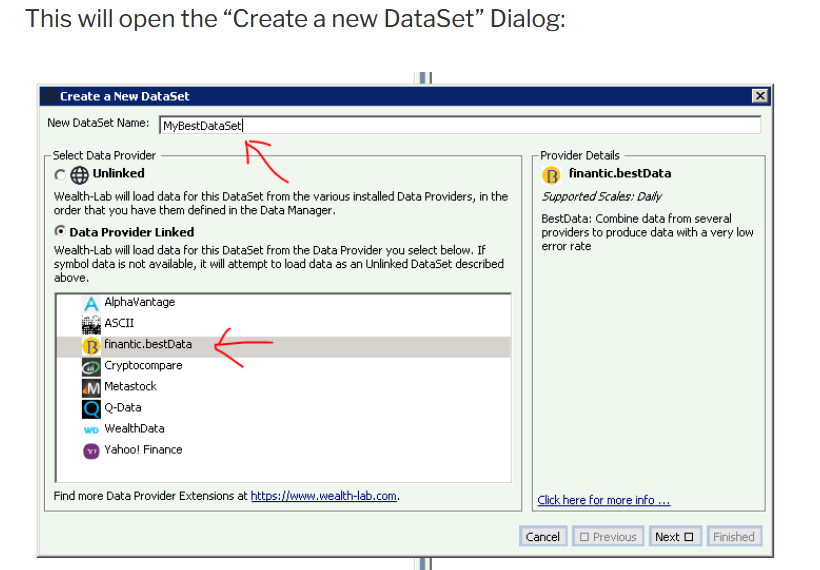Image resolution: width=820 pixels, height=570 pixels.
Task: Open the wealth-lab.com extensions link
Action: coord(324,496)
